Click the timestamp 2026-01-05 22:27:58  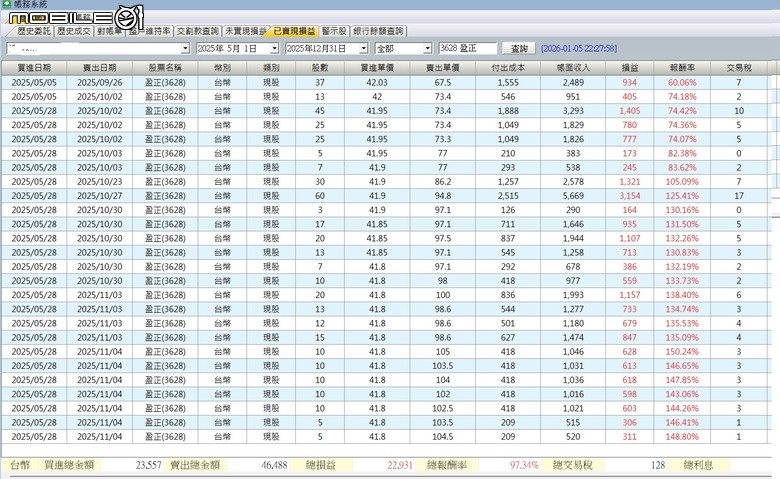click(x=579, y=48)
